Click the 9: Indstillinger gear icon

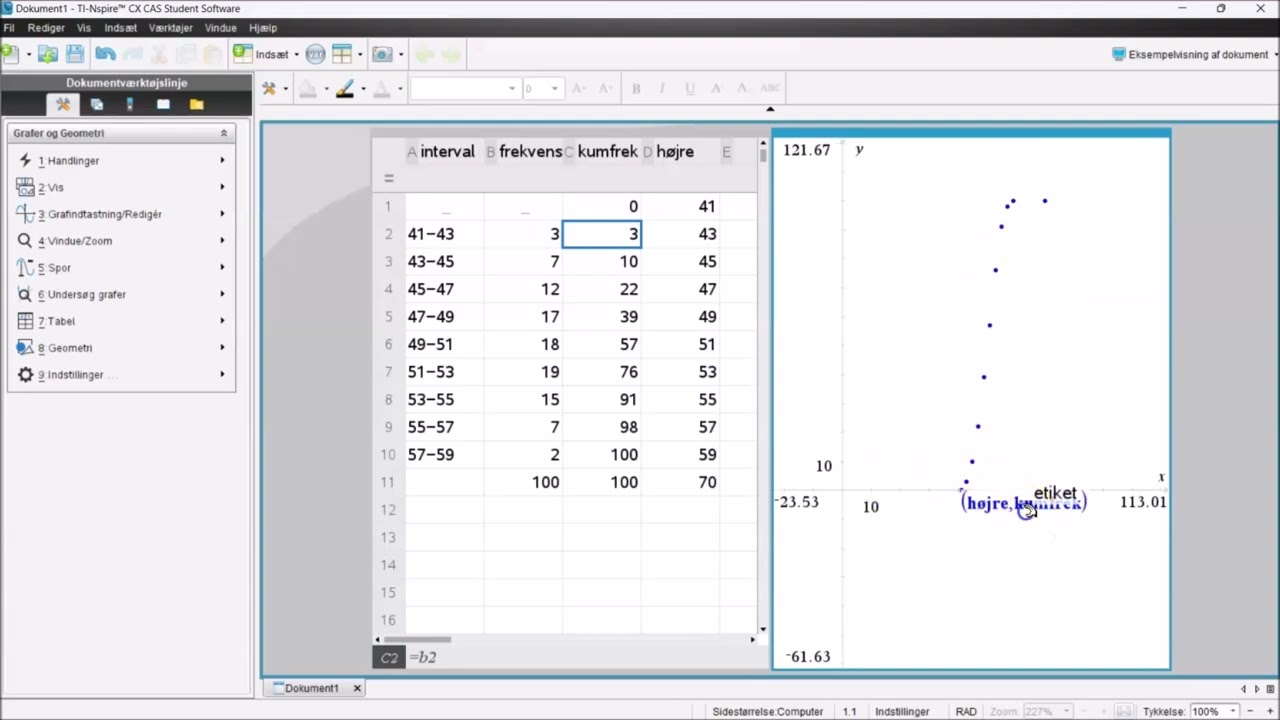click(x=25, y=375)
